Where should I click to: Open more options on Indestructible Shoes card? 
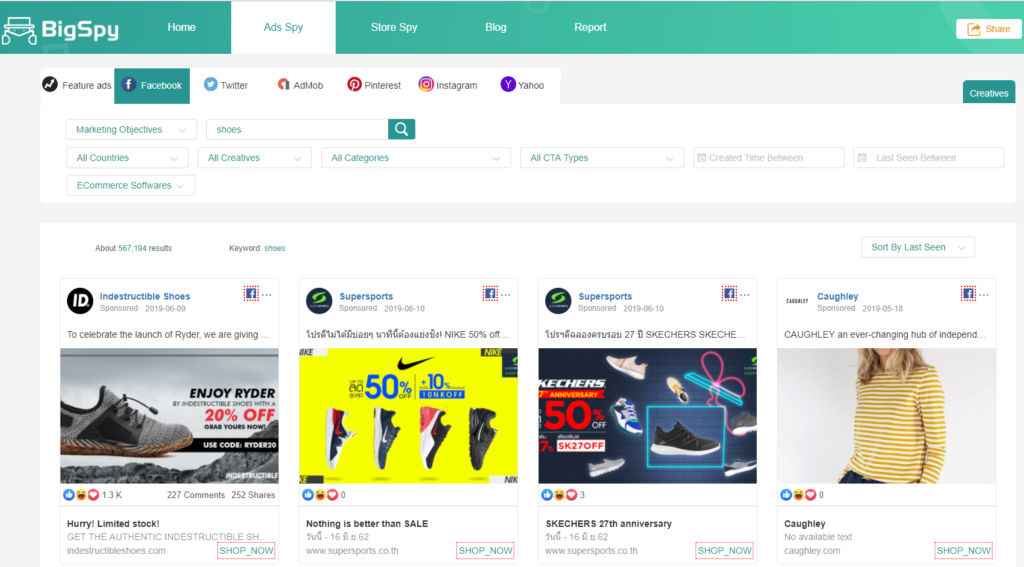(266, 295)
